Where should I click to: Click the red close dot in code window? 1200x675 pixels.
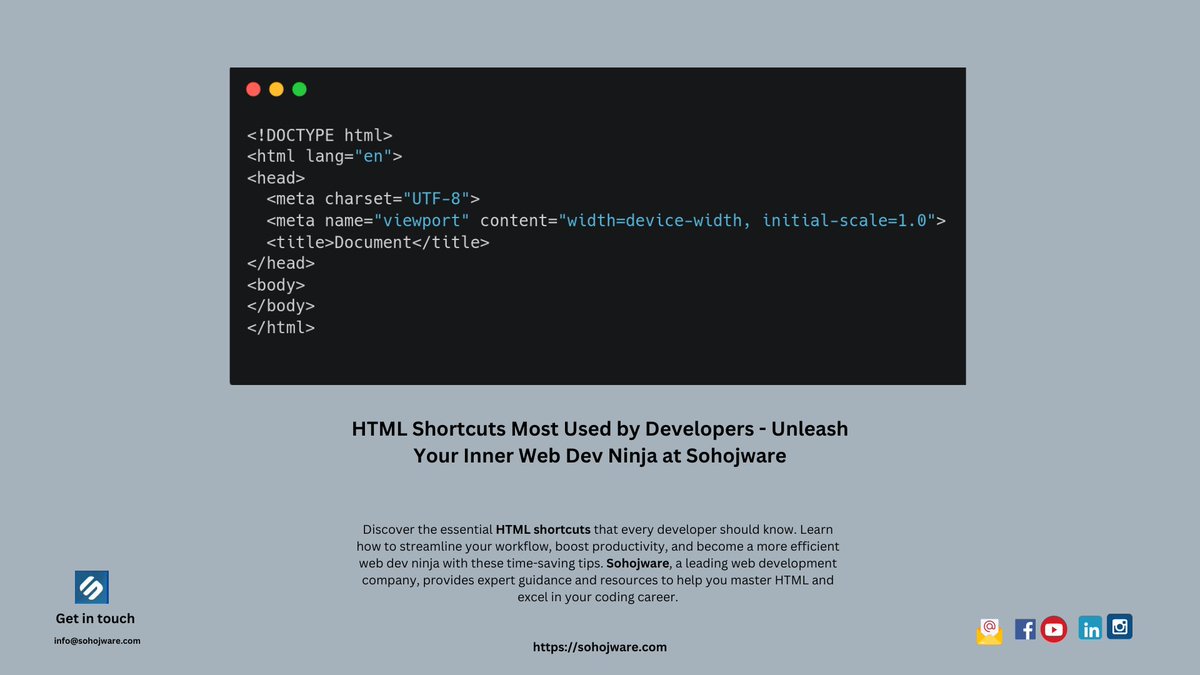click(253, 89)
